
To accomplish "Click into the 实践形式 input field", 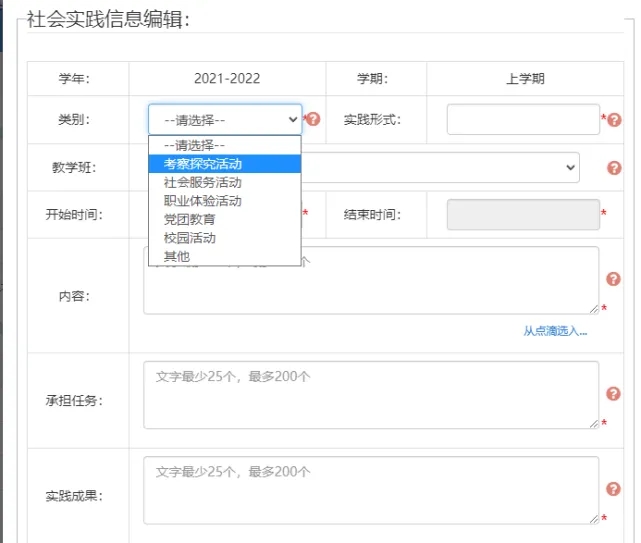I will 522,119.
